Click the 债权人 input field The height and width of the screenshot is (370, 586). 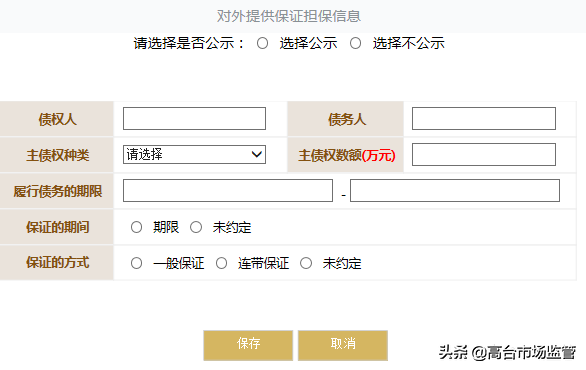194,118
